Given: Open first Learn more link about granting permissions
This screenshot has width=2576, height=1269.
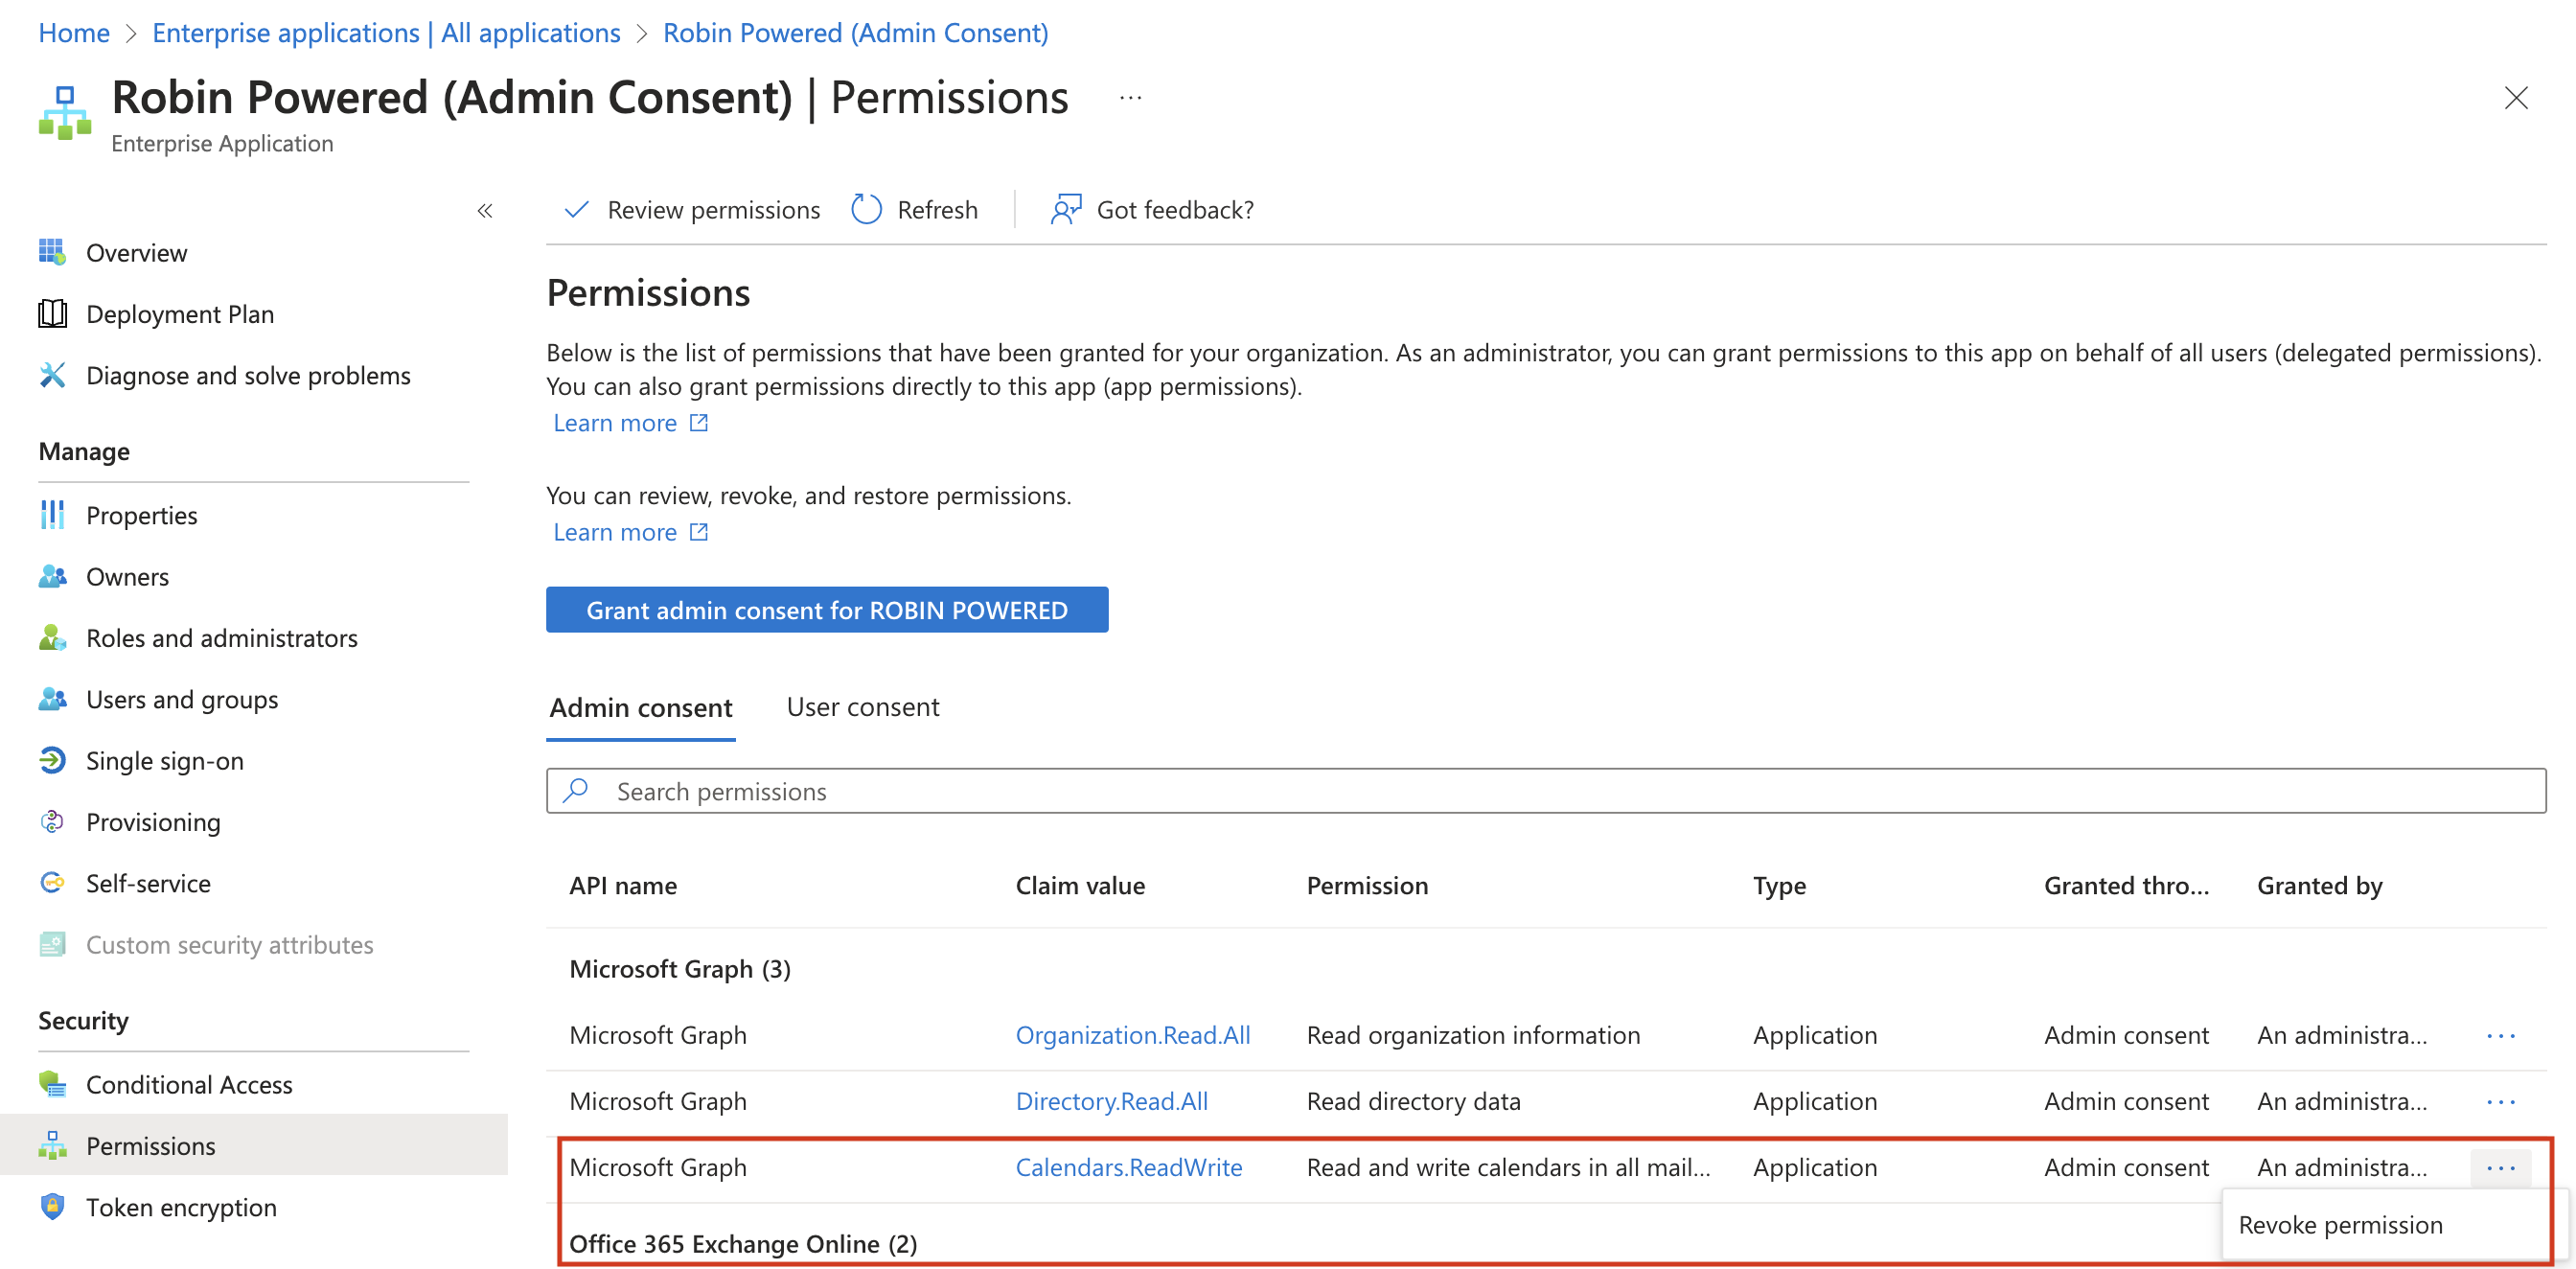Looking at the screenshot, I should tap(615, 423).
